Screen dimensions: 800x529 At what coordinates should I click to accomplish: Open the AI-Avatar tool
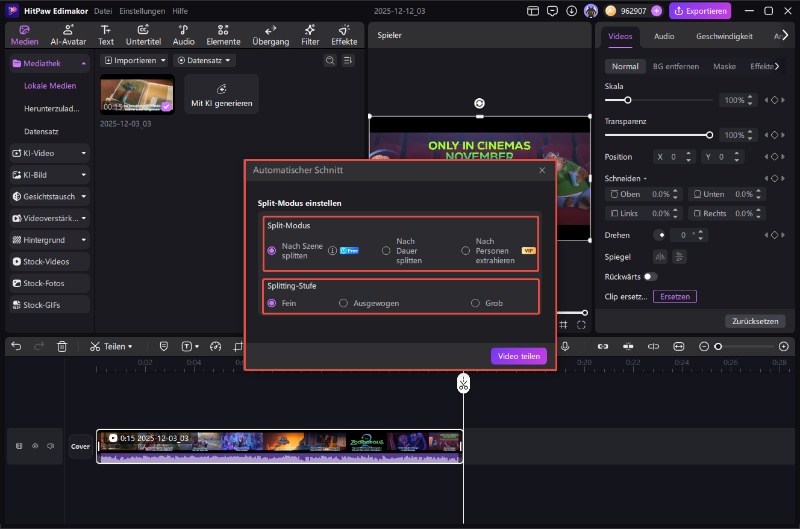coord(68,35)
